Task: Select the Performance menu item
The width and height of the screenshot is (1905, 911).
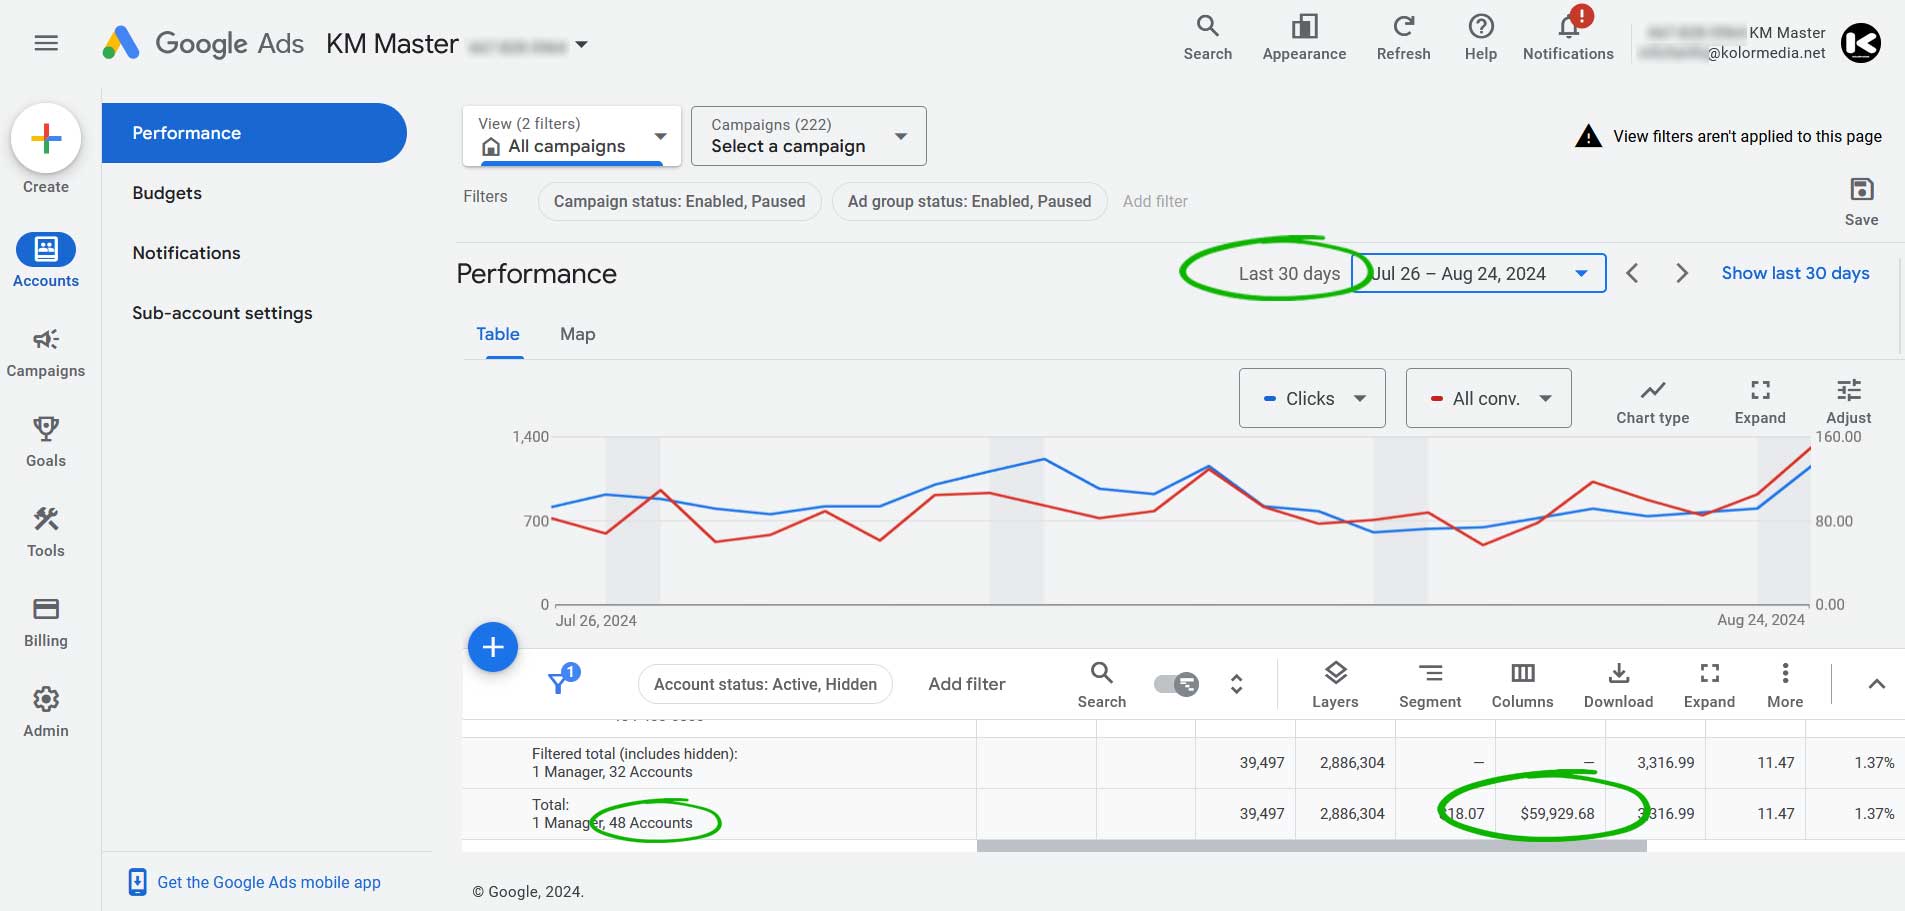Action: pos(254,133)
